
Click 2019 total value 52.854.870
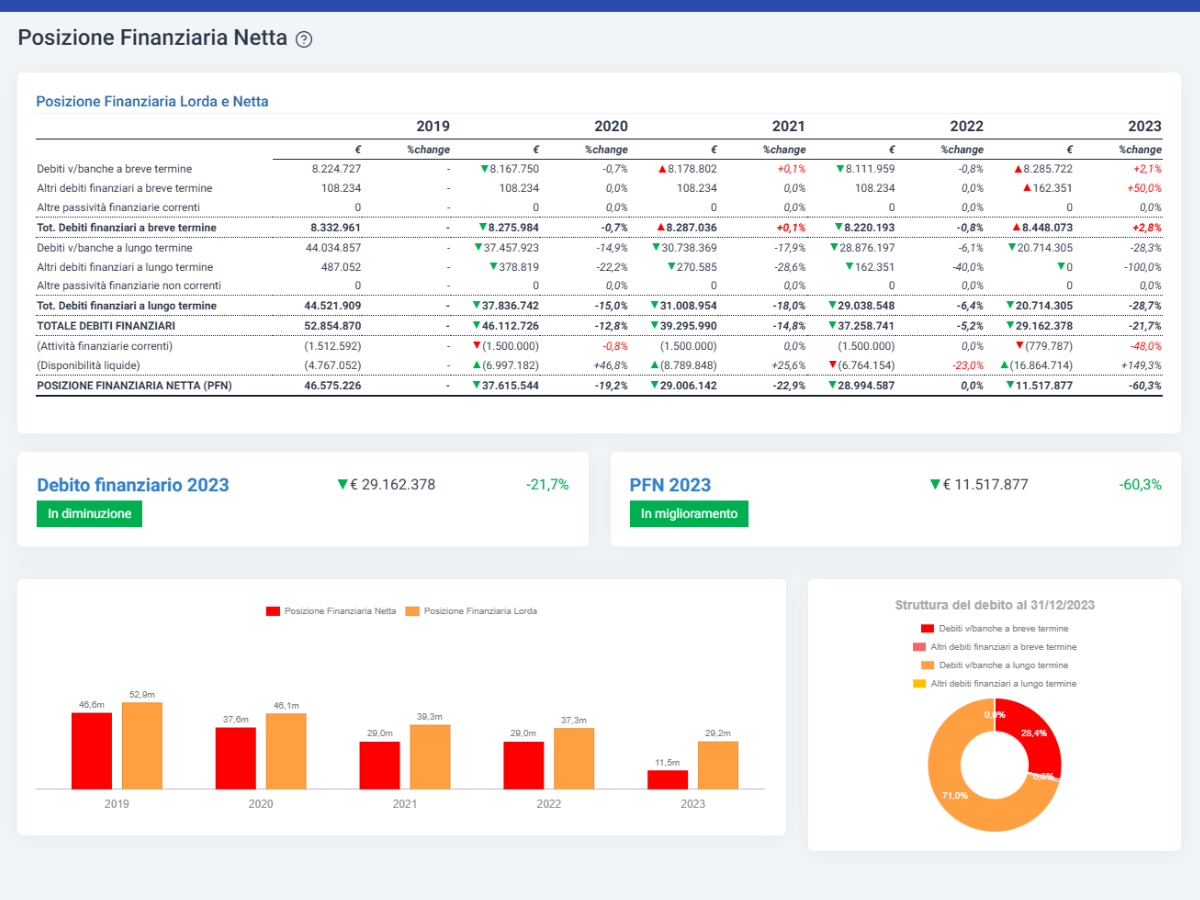click(332, 326)
